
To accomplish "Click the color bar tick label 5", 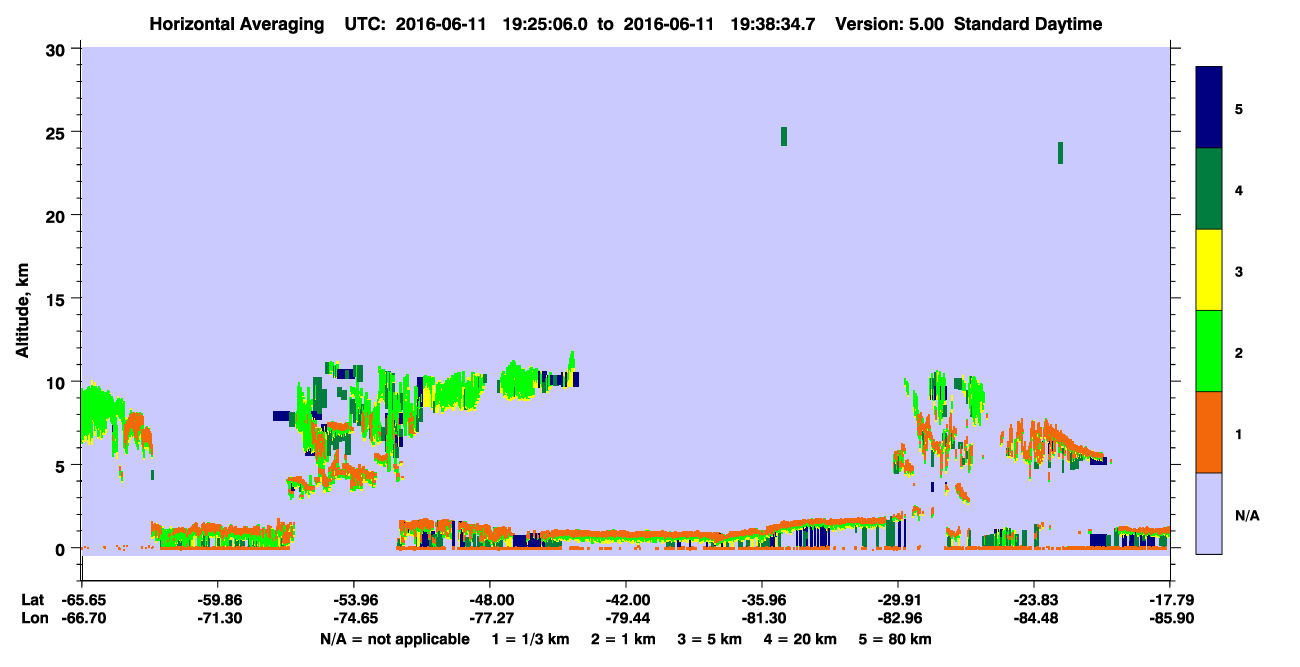I will pyautogui.click(x=1238, y=108).
